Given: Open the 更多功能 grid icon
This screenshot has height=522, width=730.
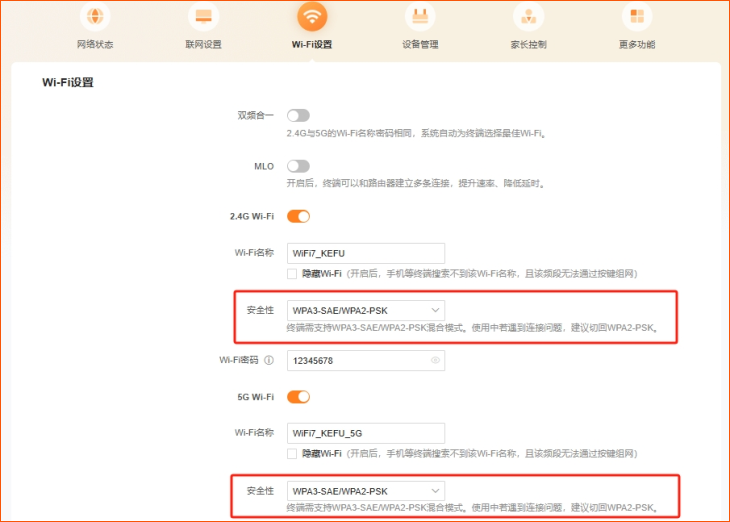Looking at the screenshot, I should (x=637, y=16).
